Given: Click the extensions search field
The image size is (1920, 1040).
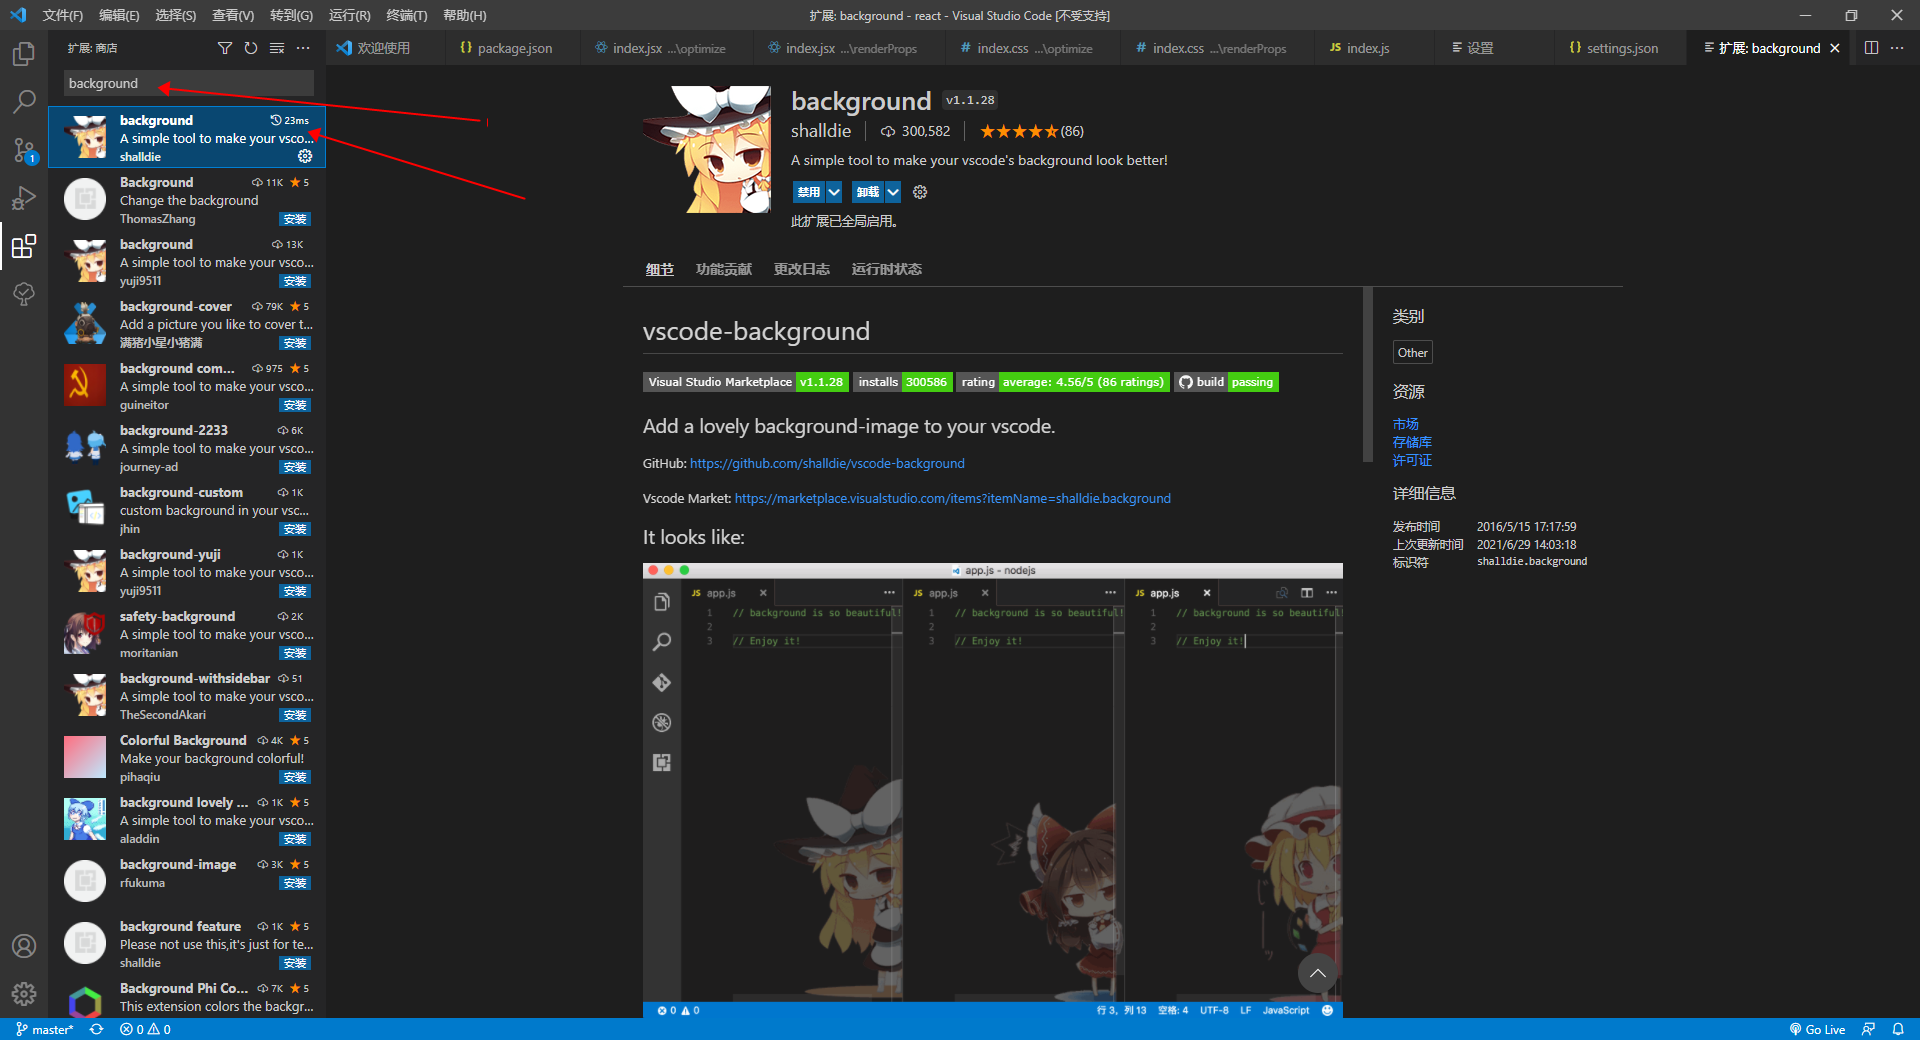Looking at the screenshot, I should (x=189, y=83).
